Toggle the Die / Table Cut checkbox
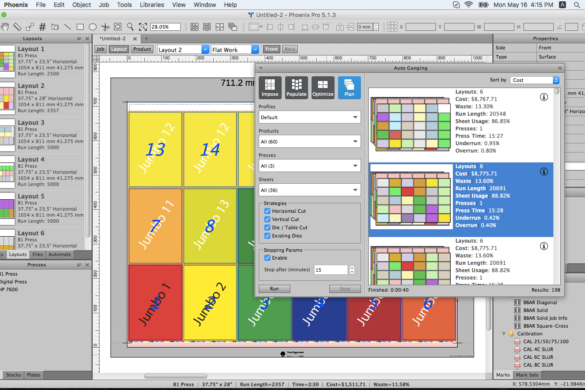The height and width of the screenshot is (390, 585). point(267,227)
